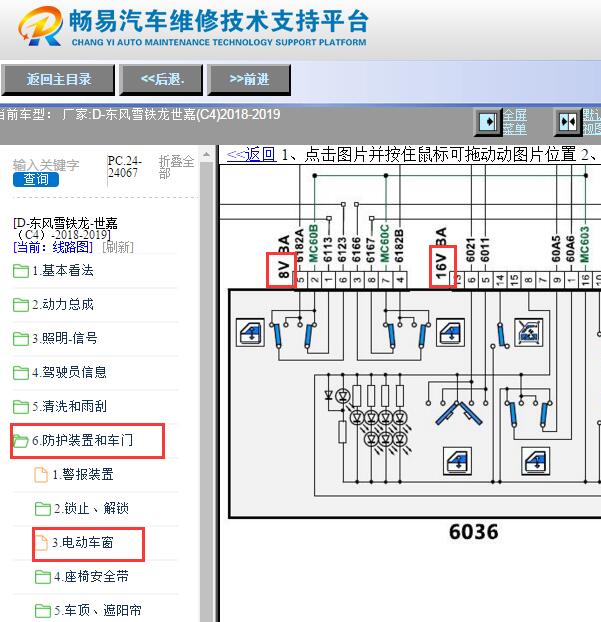Image resolution: width=601 pixels, height=622 pixels.
Task: Click the folder icon beside 5.清洗和雨刮
Action: (x=21, y=407)
